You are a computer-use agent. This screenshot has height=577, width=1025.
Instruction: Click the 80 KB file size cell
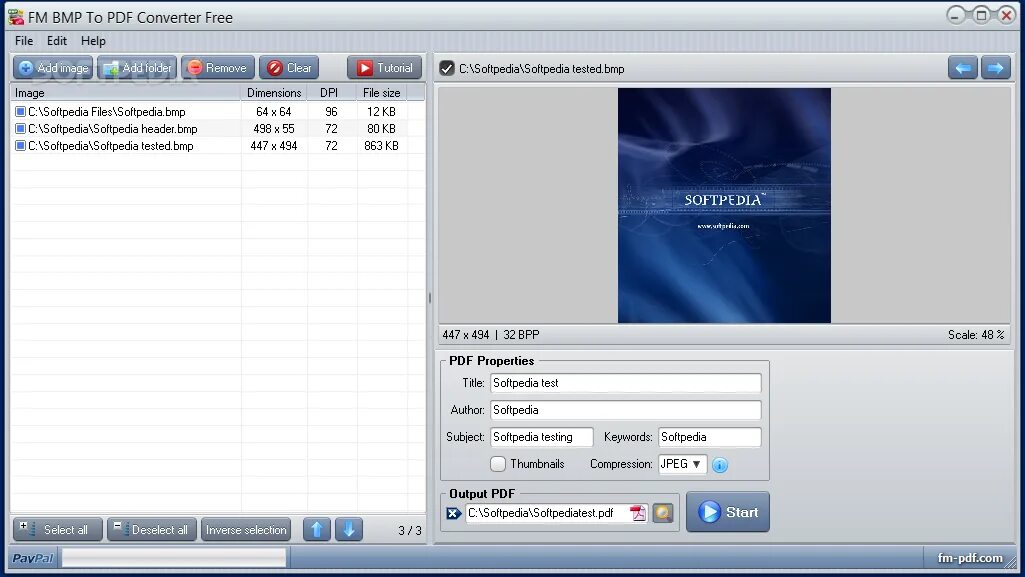coord(382,129)
